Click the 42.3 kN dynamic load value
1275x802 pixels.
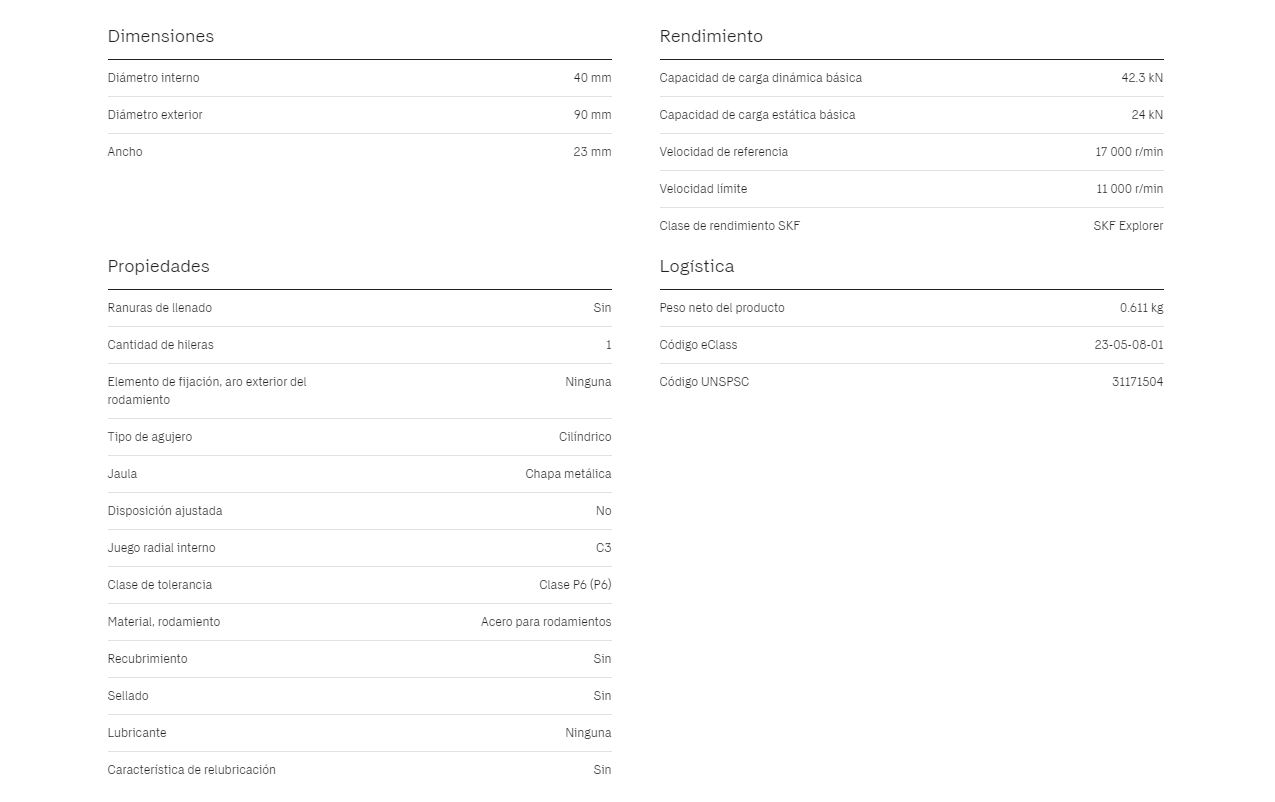[1142, 78]
